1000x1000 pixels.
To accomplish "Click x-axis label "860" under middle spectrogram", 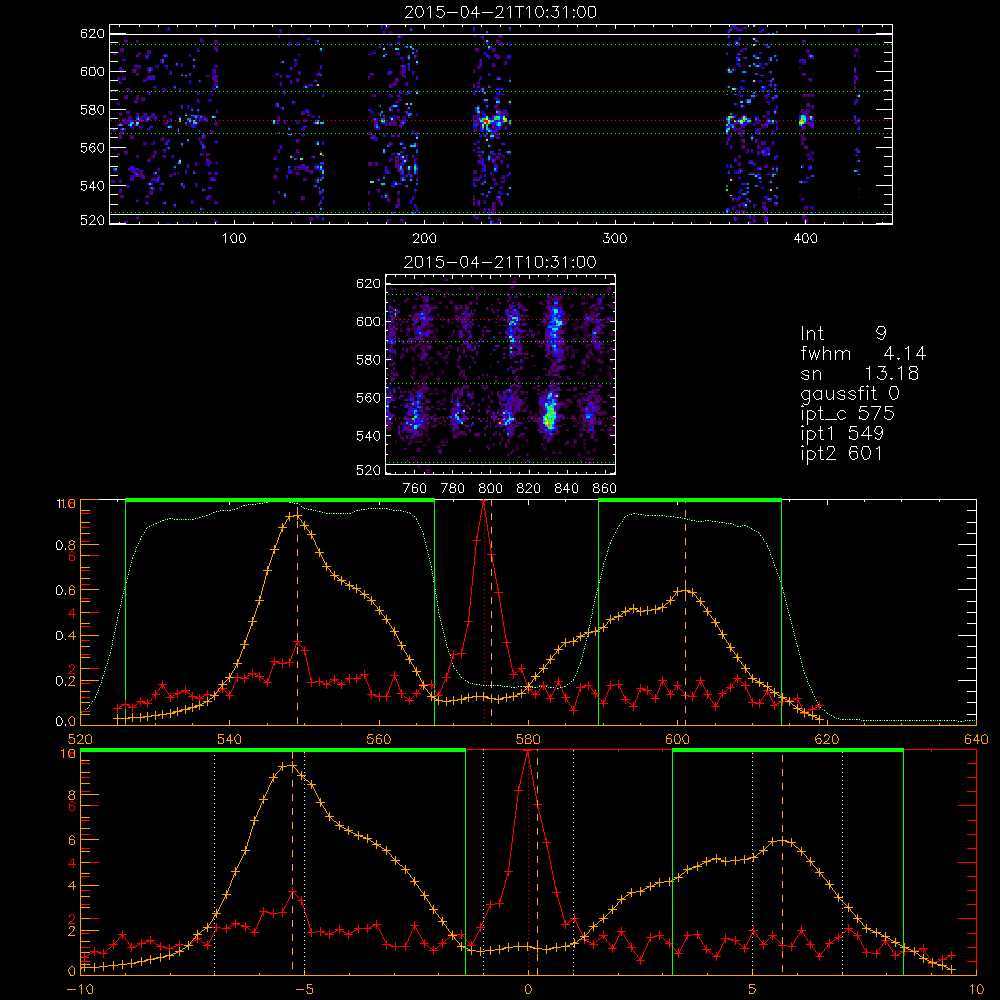I will click(x=605, y=489).
